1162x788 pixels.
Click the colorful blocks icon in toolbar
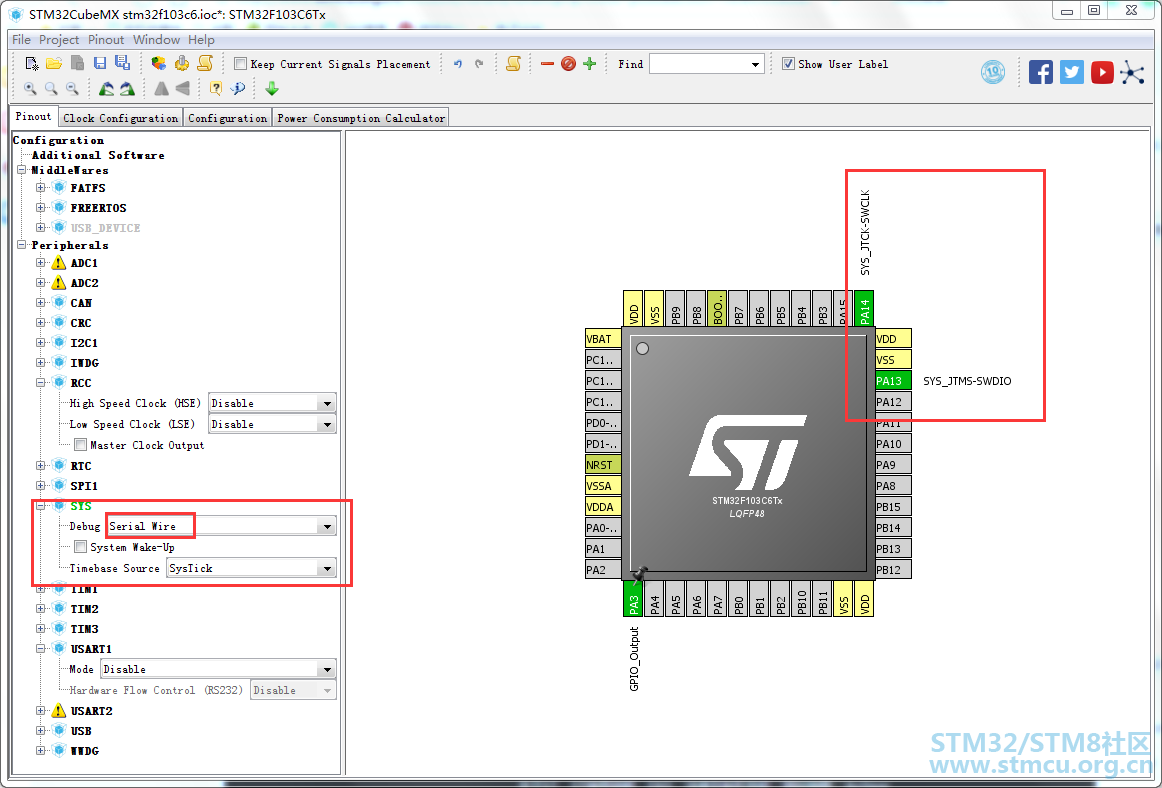[159, 64]
